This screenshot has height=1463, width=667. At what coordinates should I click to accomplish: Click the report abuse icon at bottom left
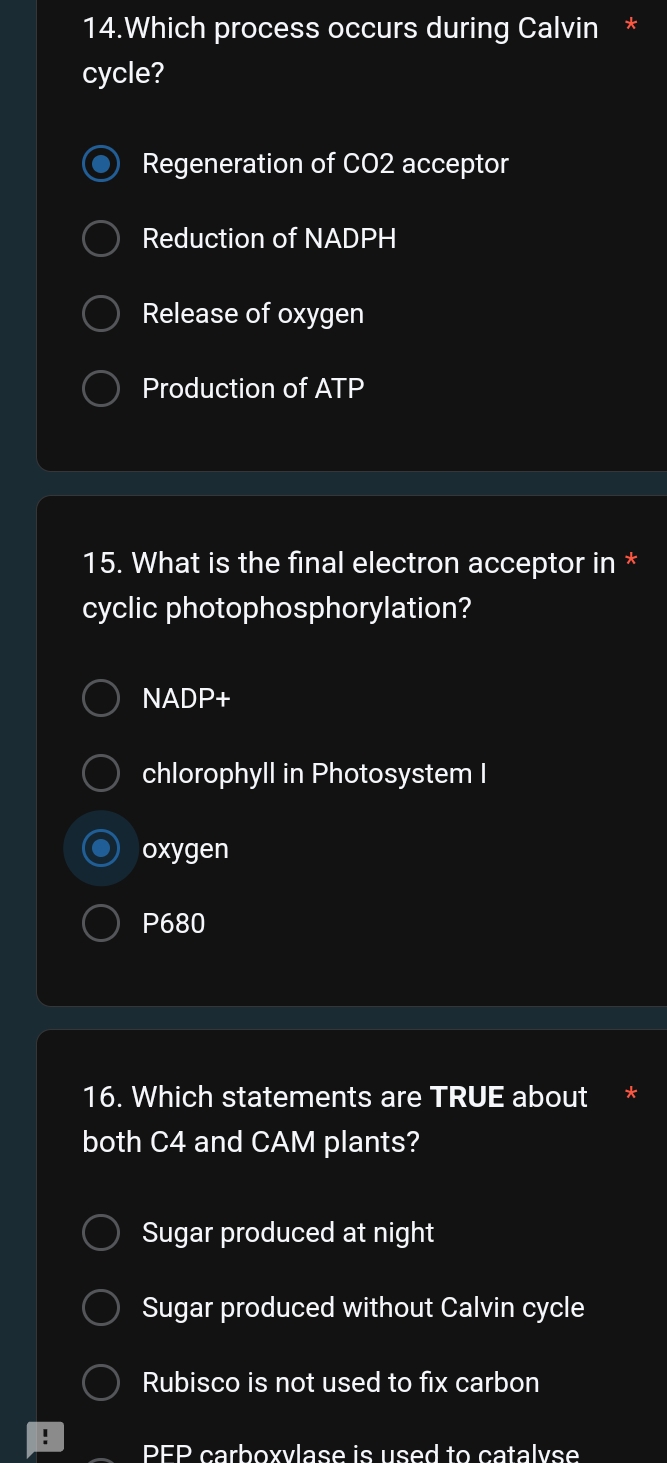(x=45, y=1438)
